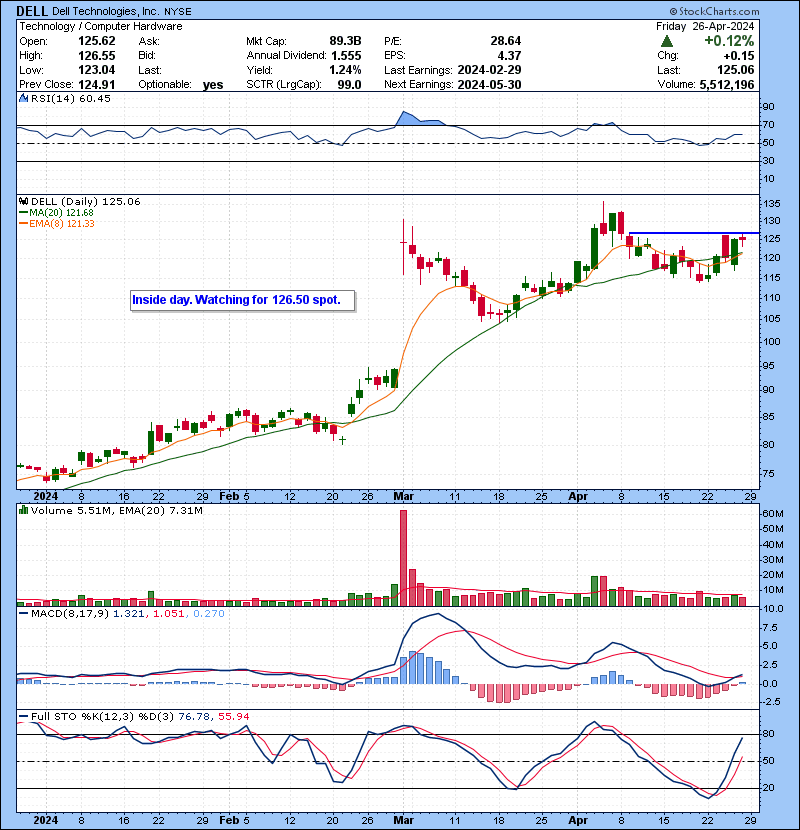The height and width of the screenshot is (830, 800).
Task: Click the EPS value 4.37
Action: pos(509,56)
